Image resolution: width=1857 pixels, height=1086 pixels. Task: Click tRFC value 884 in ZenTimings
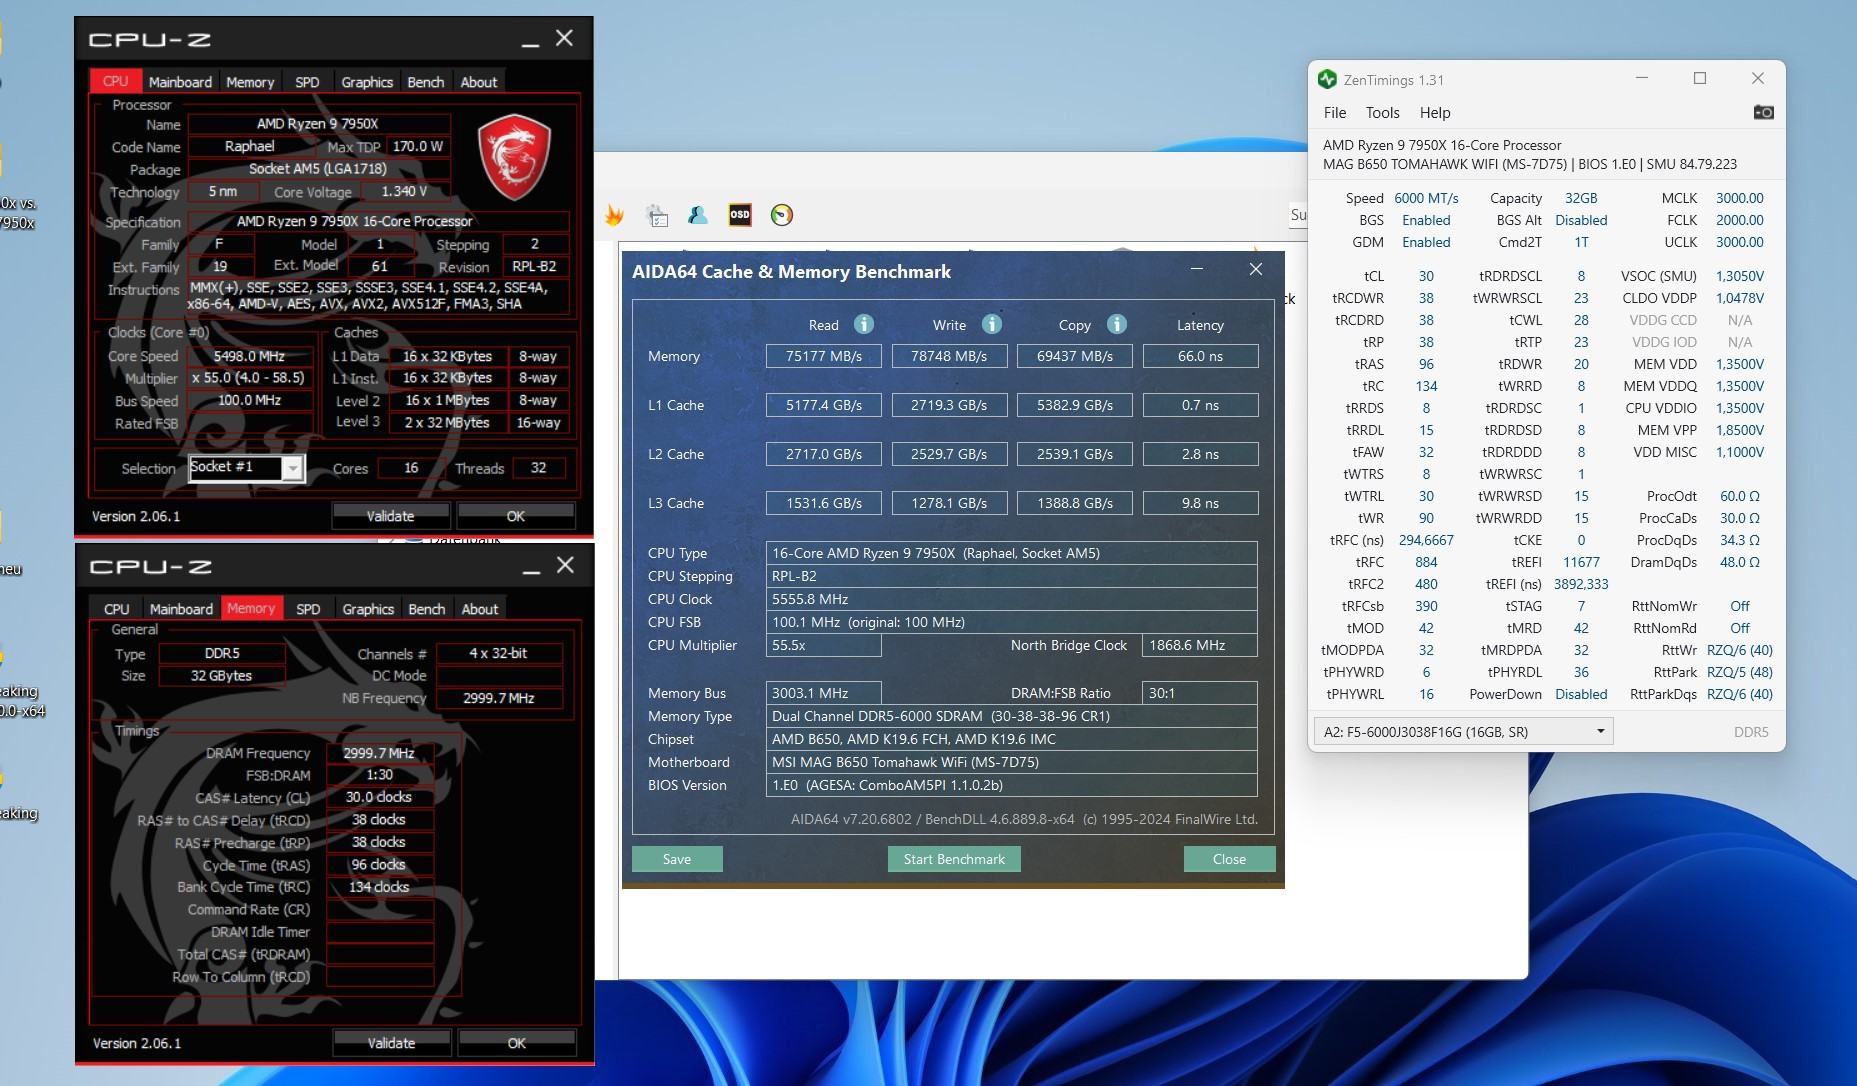[x=1426, y=562]
